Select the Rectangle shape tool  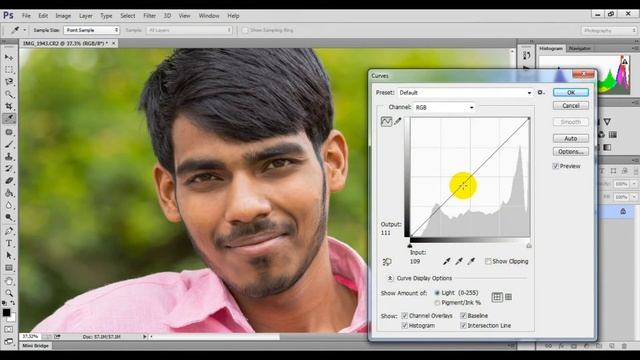(x=9, y=268)
